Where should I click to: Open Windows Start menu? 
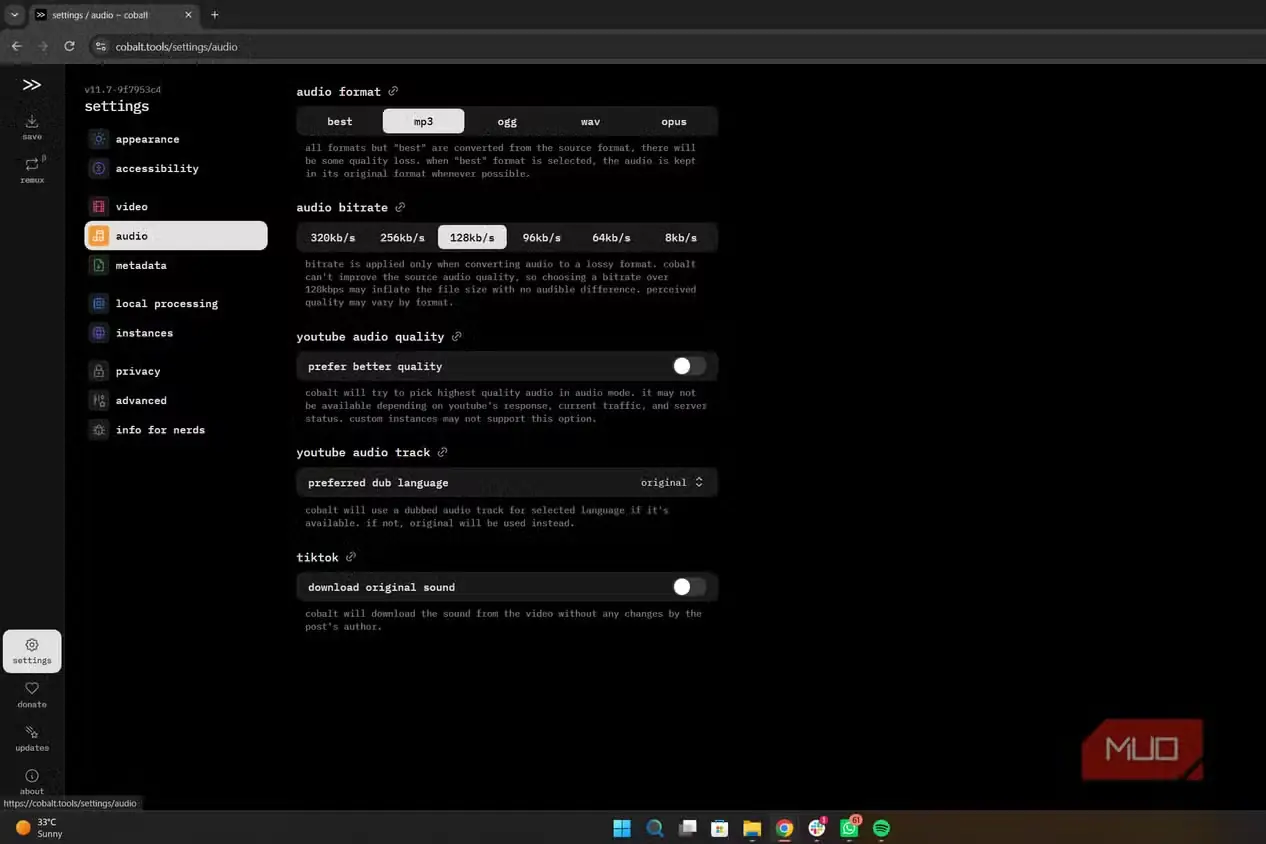tap(622, 828)
